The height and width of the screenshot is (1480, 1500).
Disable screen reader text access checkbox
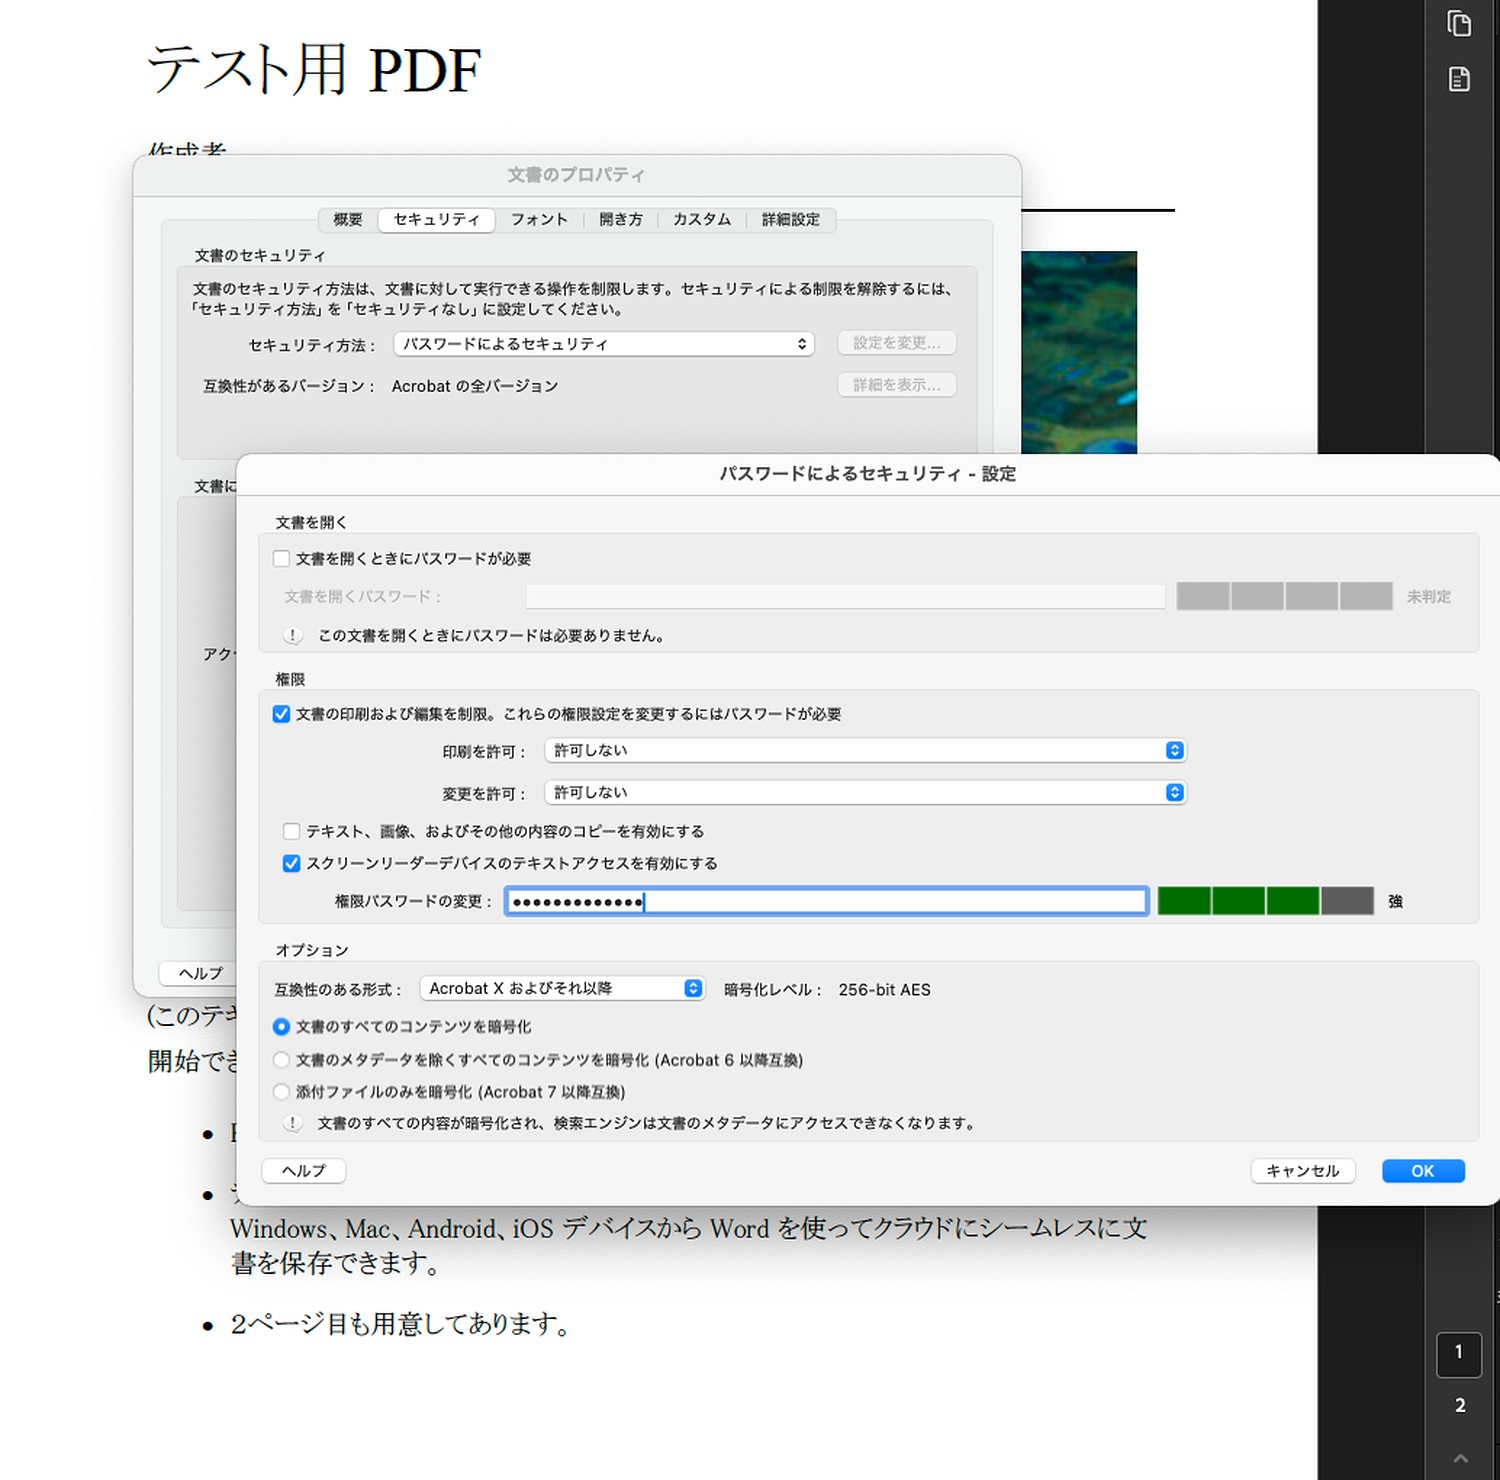(x=292, y=863)
